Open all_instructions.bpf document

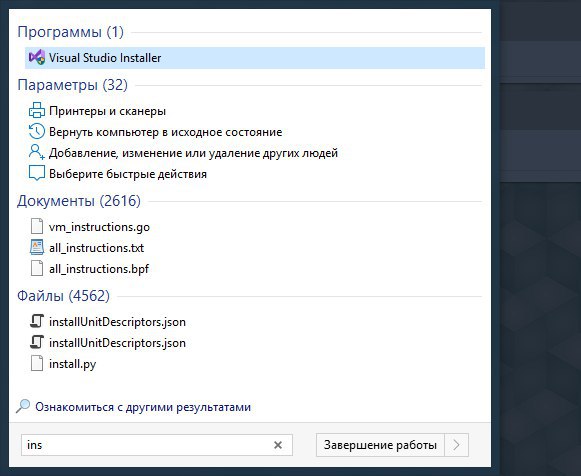pos(99,269)
